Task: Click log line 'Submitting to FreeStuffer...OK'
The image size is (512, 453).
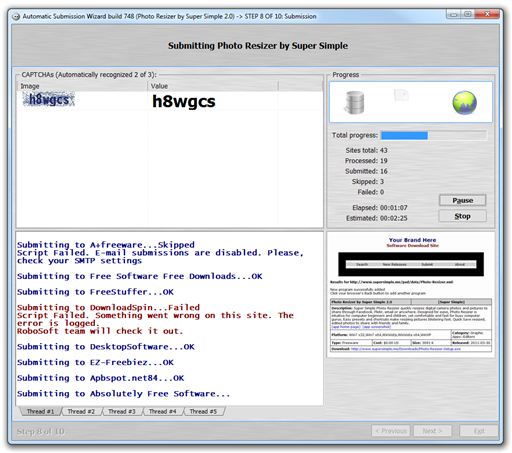Action: click(x=95, y=292)
